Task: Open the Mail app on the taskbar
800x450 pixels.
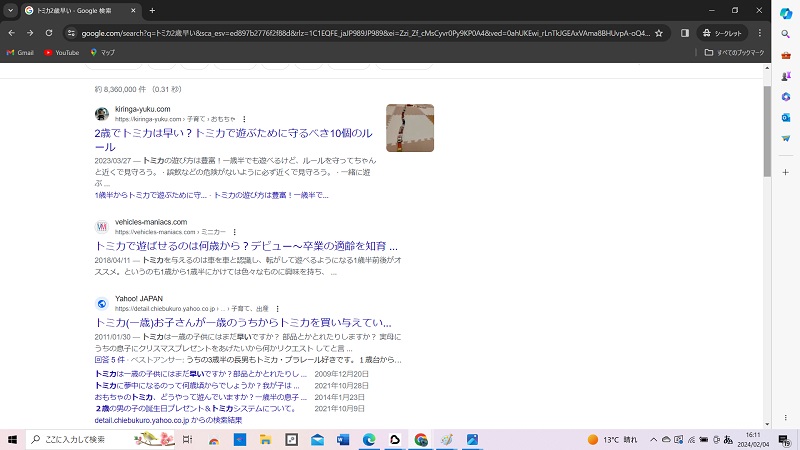Action: click(317, 439)
